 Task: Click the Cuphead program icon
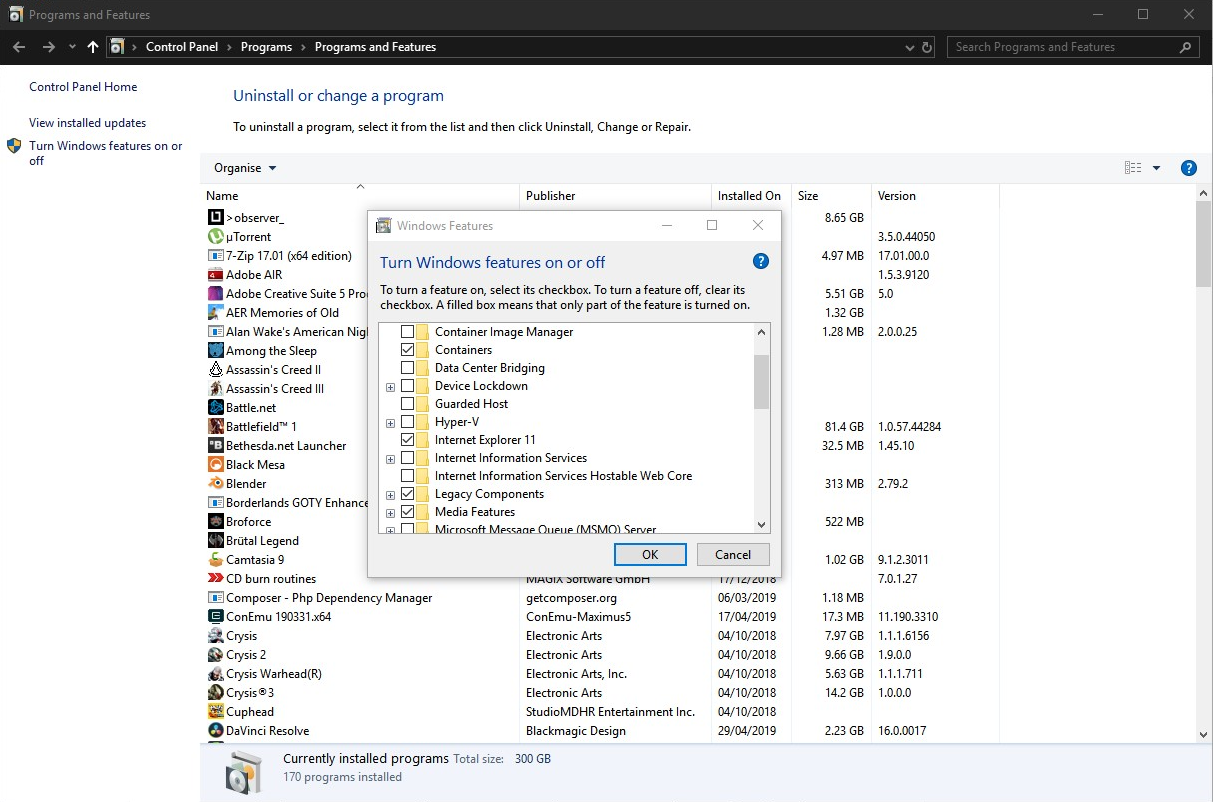[x=215, y=711]
